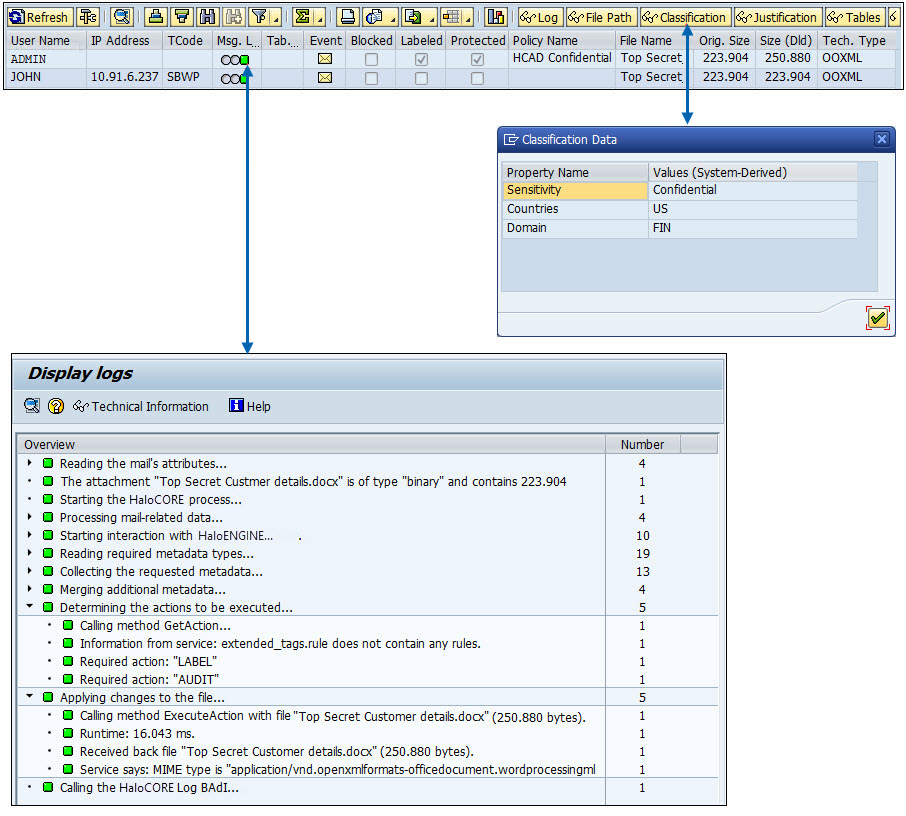Image resolution: width=906 pixels, height=816 pixels.
Task: Open the Find binoculars icon
Action: click(x=207, y=17)
